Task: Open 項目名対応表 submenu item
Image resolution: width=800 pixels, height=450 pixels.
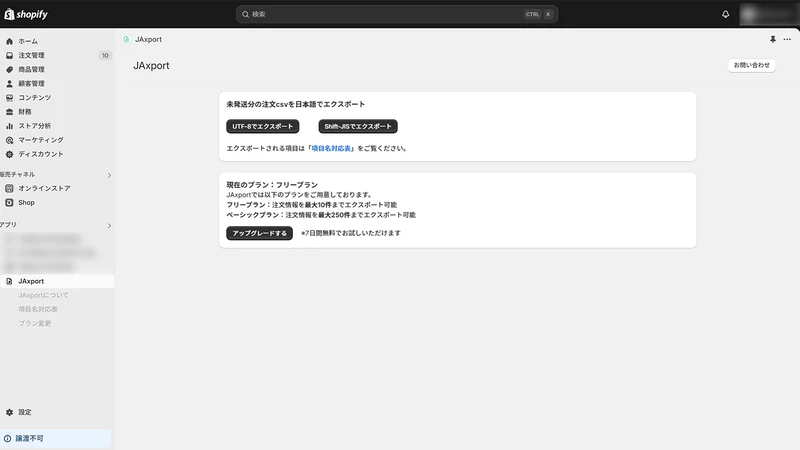Action: tap(38, 309)
